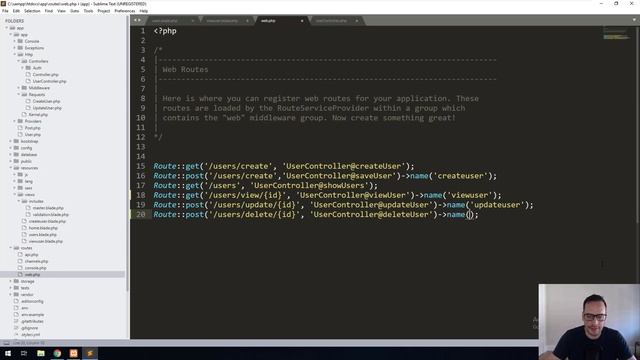Open validation.blade.php view file
Image resolution: width=640 pixels, height=360 pixels.
(51, 215)
